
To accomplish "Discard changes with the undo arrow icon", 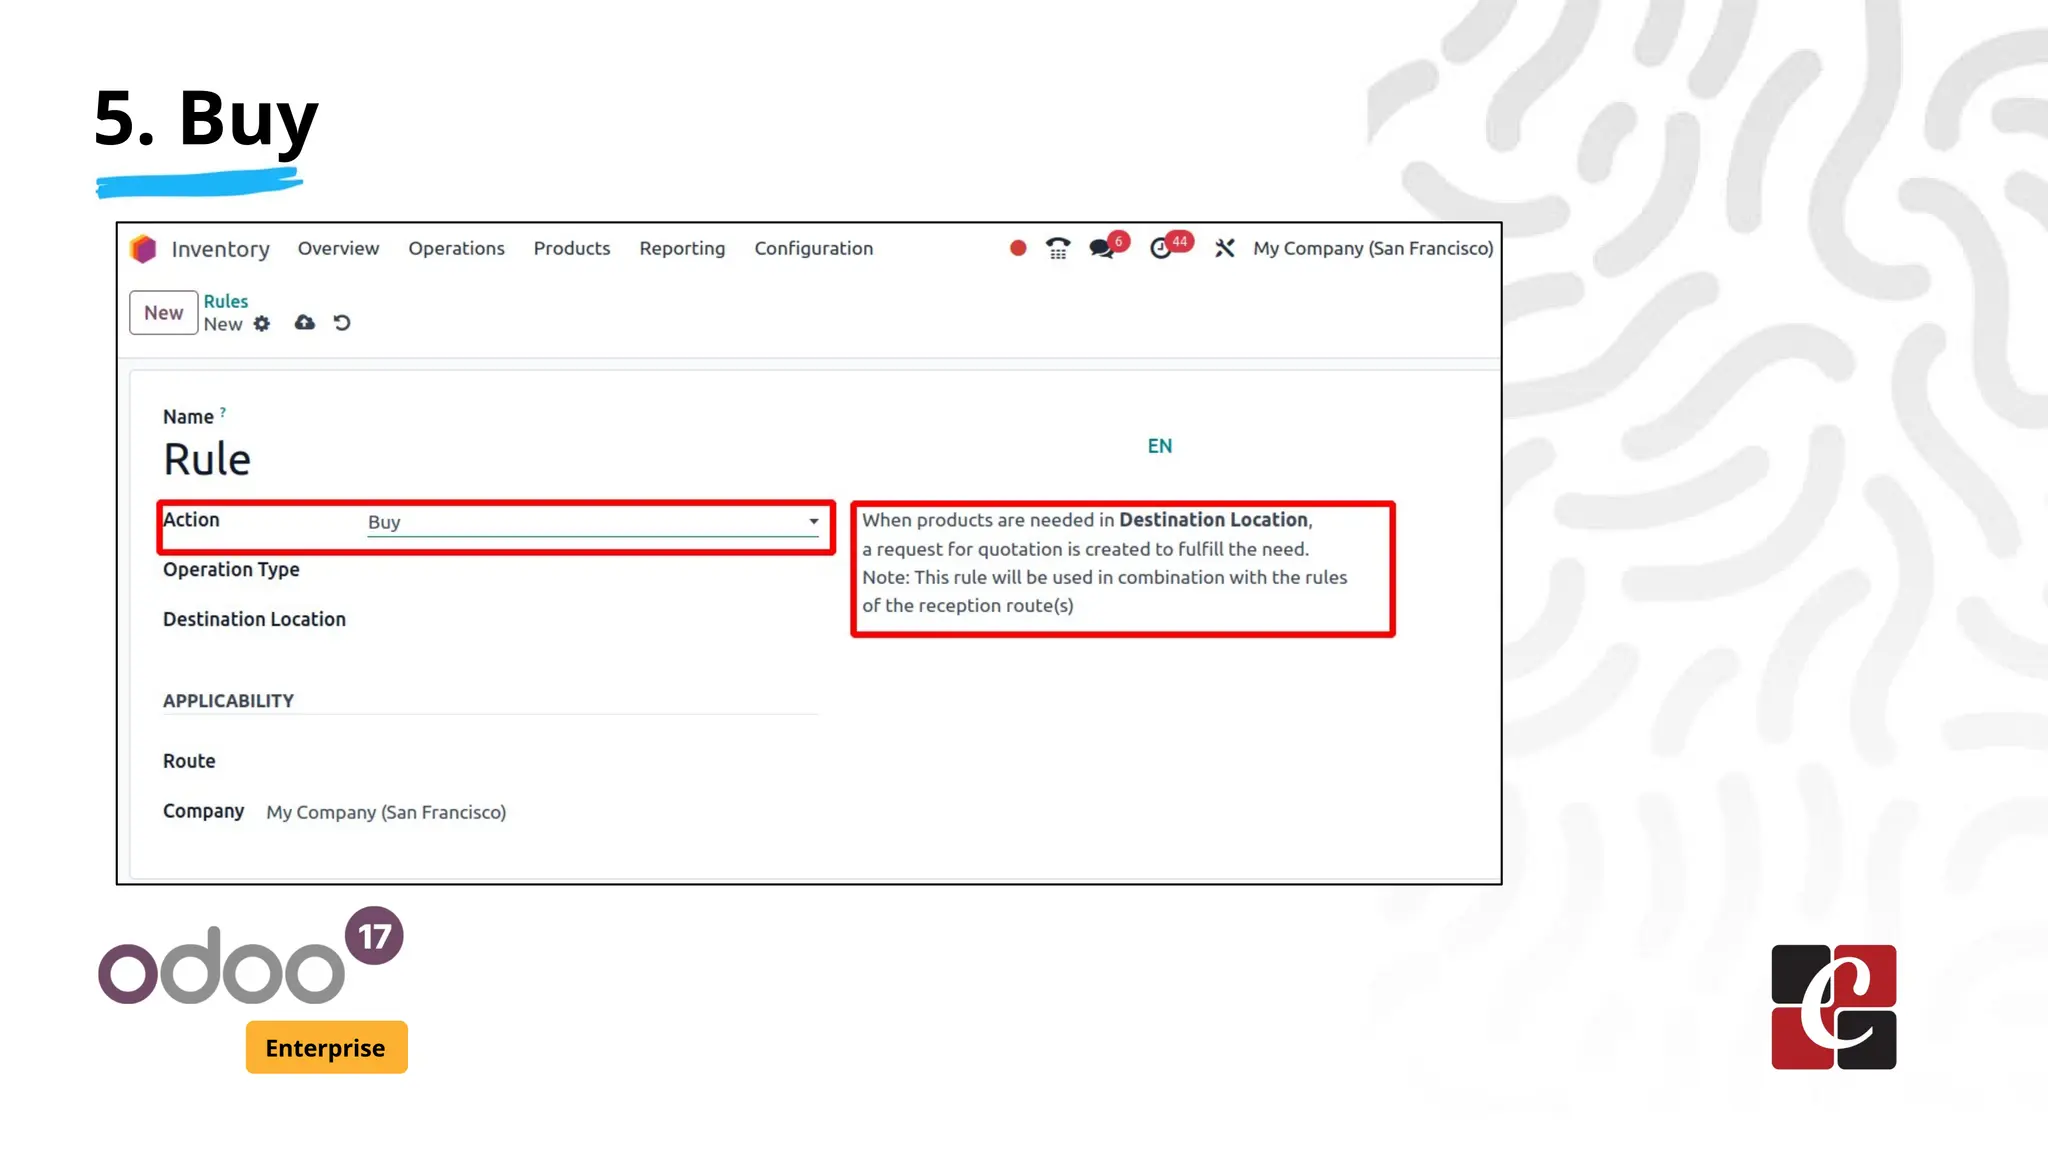I will [342, 323].
